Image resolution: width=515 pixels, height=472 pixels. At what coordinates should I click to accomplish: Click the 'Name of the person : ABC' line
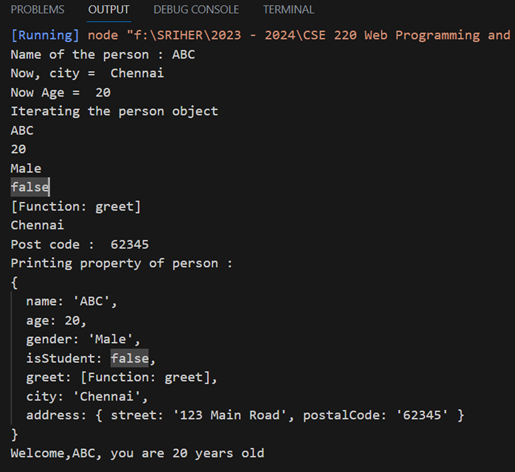(x=103, y=55)
